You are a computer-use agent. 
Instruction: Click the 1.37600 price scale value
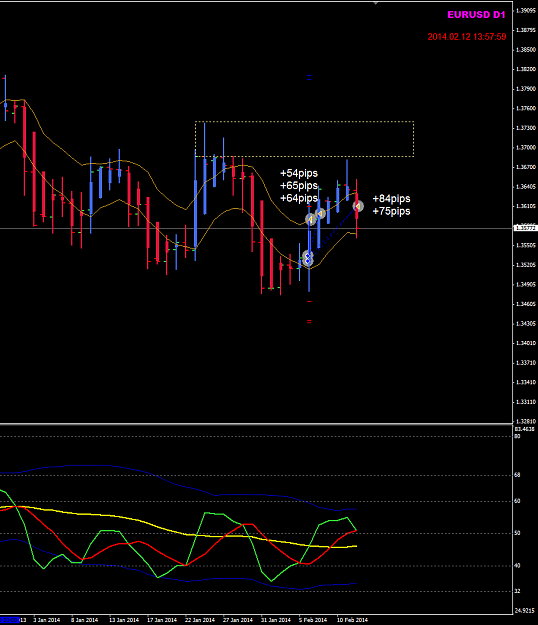525,108
